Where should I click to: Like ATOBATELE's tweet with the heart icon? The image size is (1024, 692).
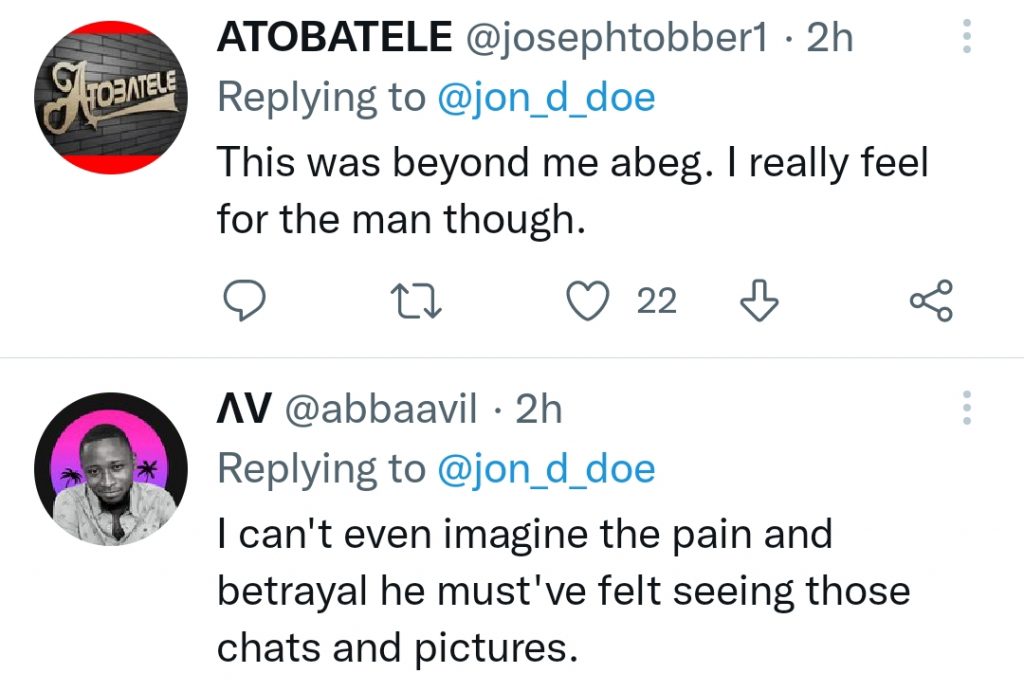[588, 301]
